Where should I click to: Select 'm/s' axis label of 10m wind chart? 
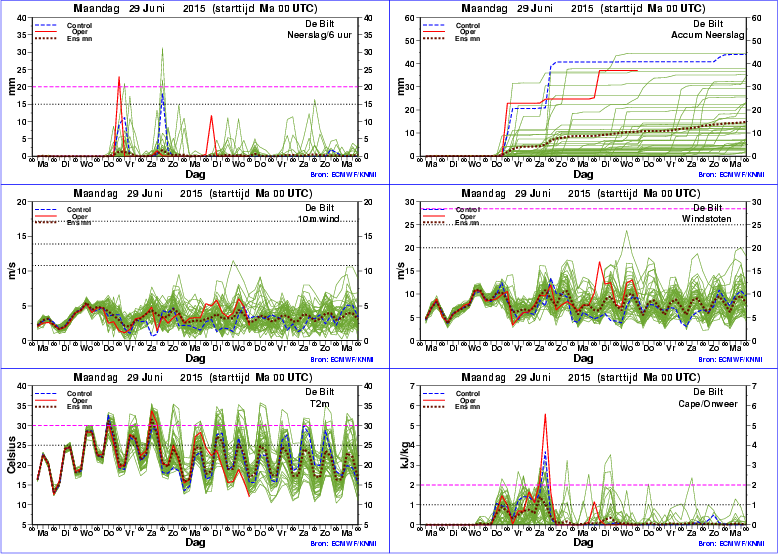[12, 271]
